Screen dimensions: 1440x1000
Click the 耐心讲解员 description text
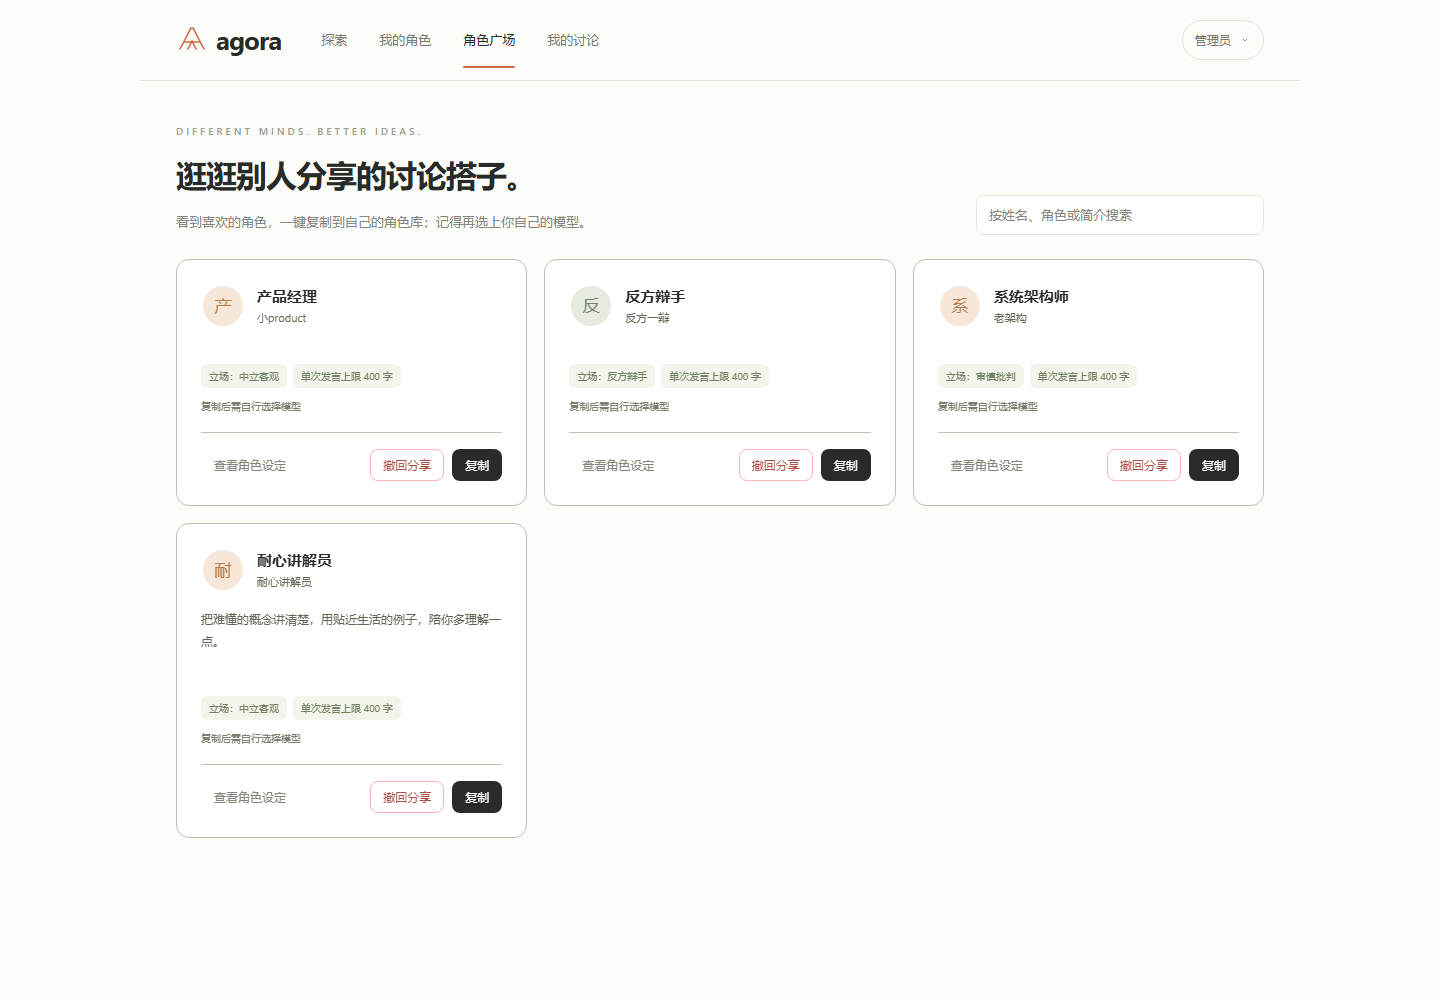click(x=351, y=630)
